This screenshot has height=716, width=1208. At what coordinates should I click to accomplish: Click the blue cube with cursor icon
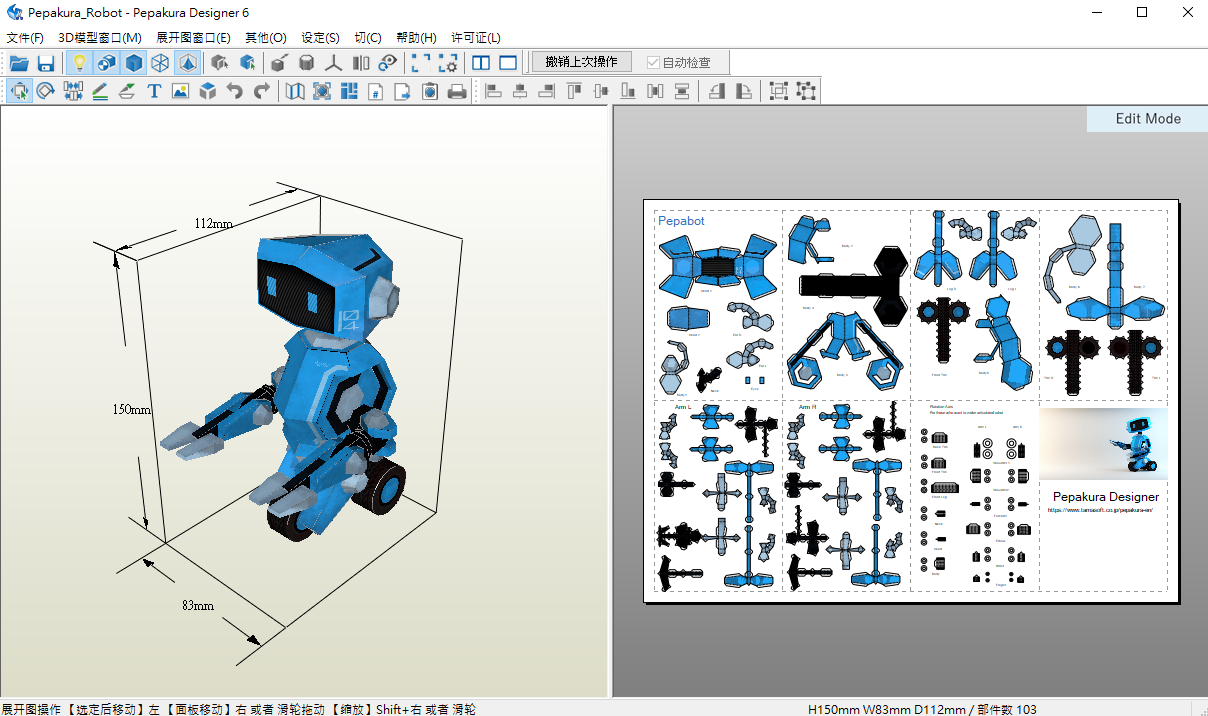[247, 63]
